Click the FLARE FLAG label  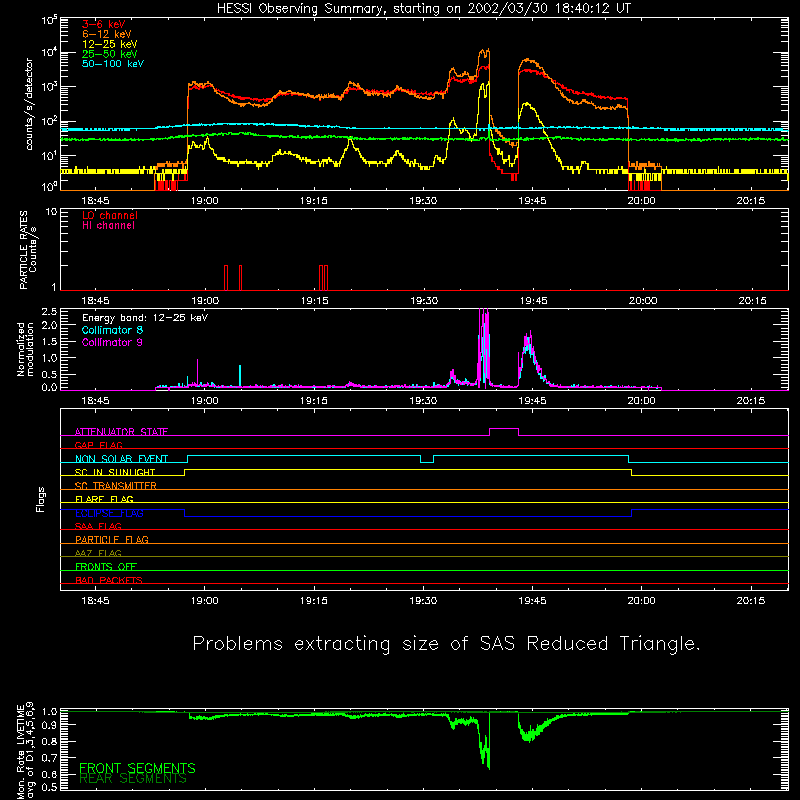coord(104,499)
